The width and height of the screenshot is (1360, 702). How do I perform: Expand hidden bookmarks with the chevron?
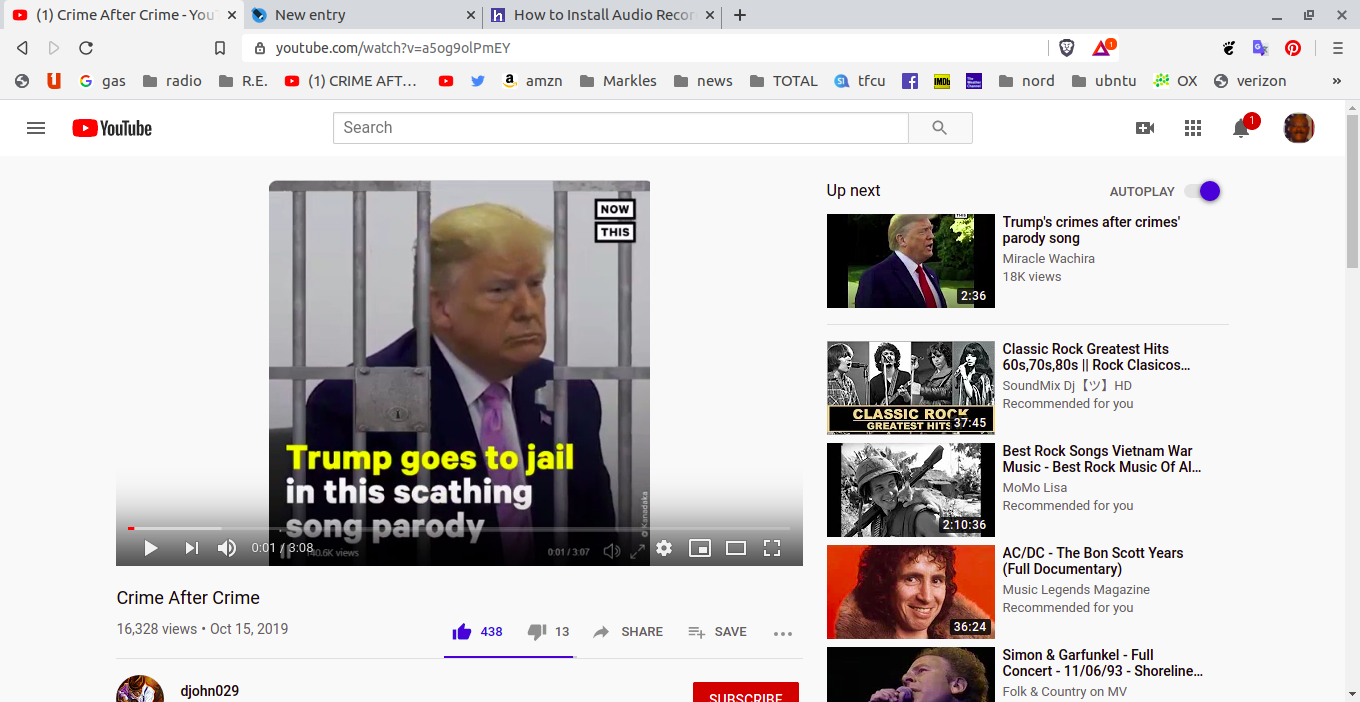(x=1337, y=81)
